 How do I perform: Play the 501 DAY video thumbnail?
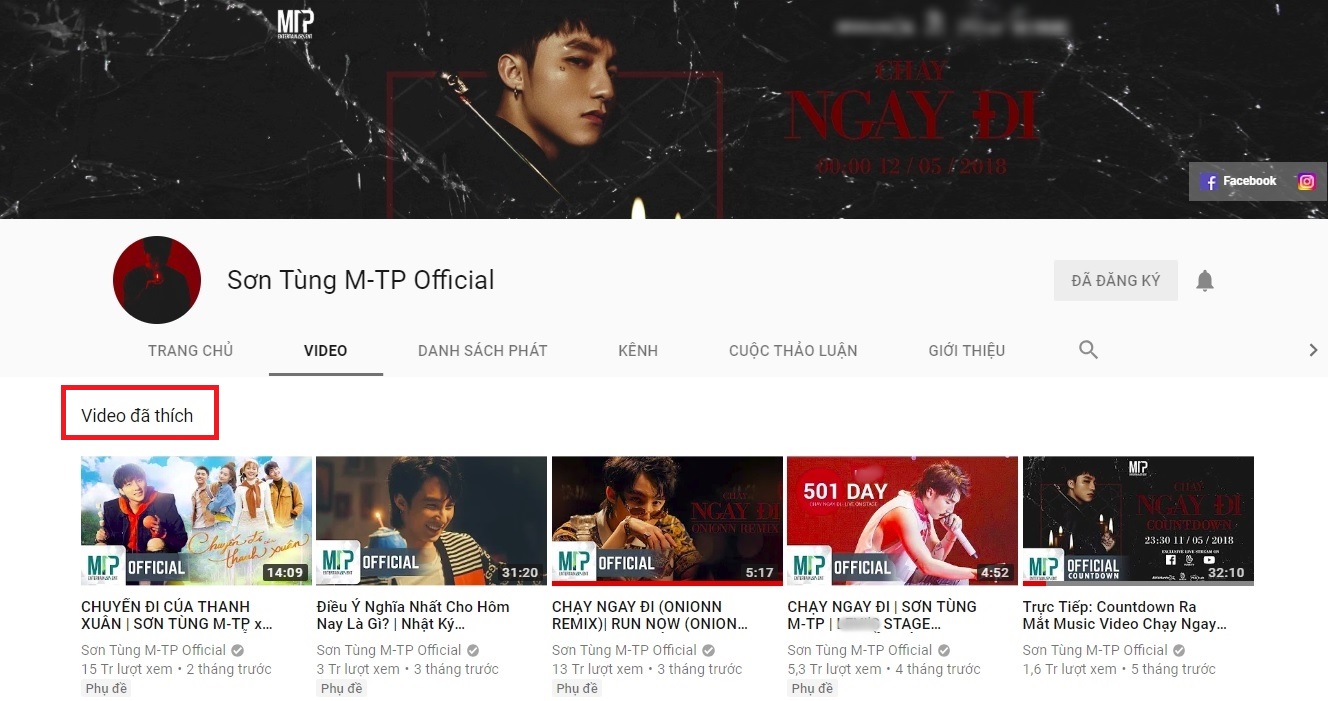click(x=902, y=521)
